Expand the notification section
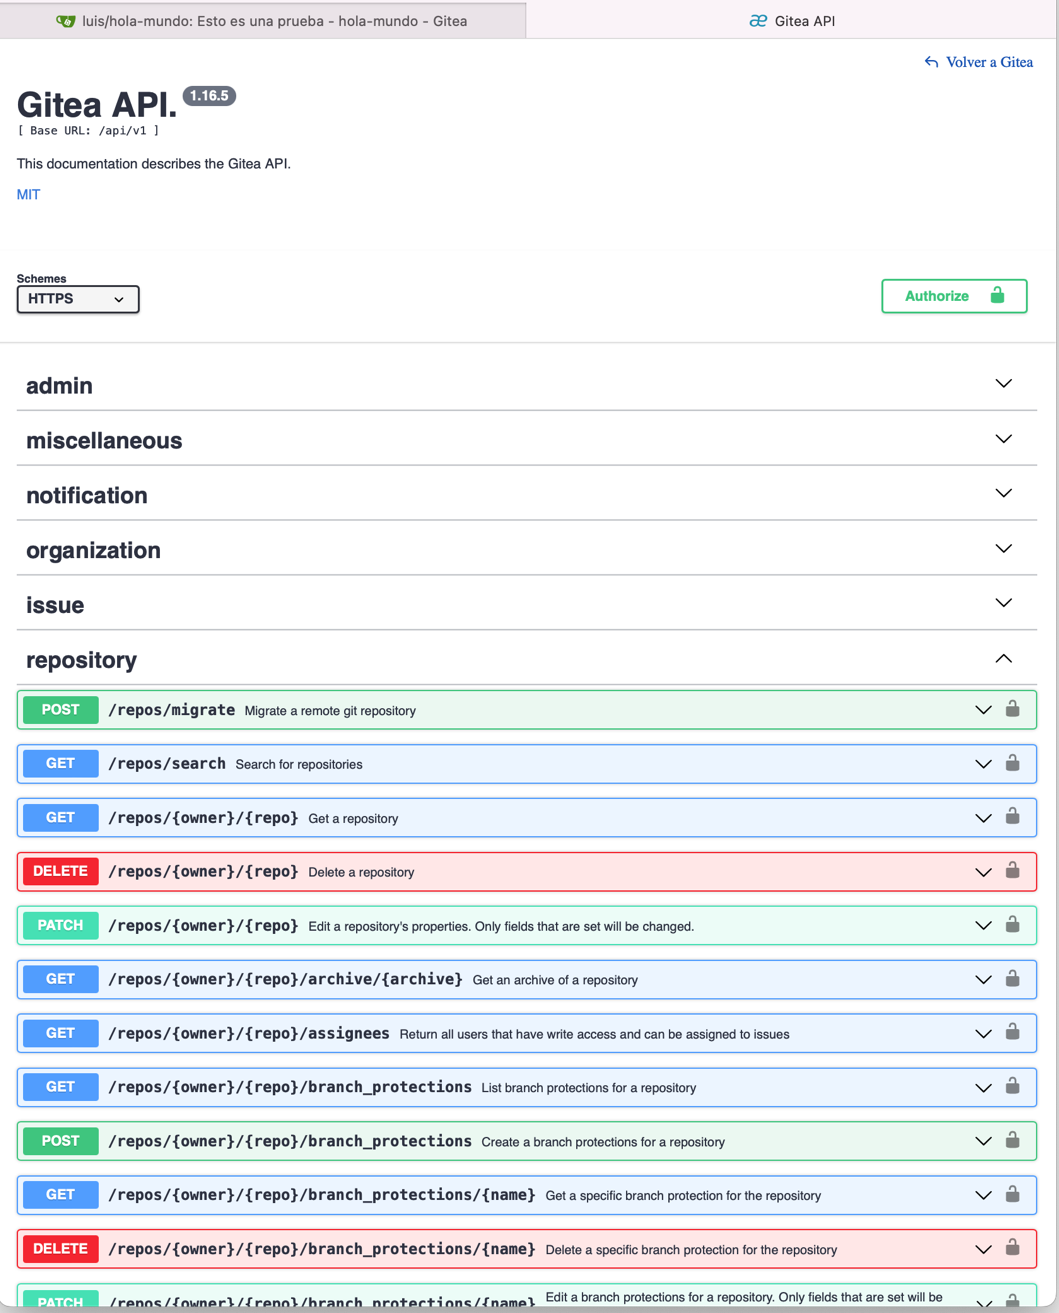This screenshot has width=1059, height=1313. tap(1003, 494)
